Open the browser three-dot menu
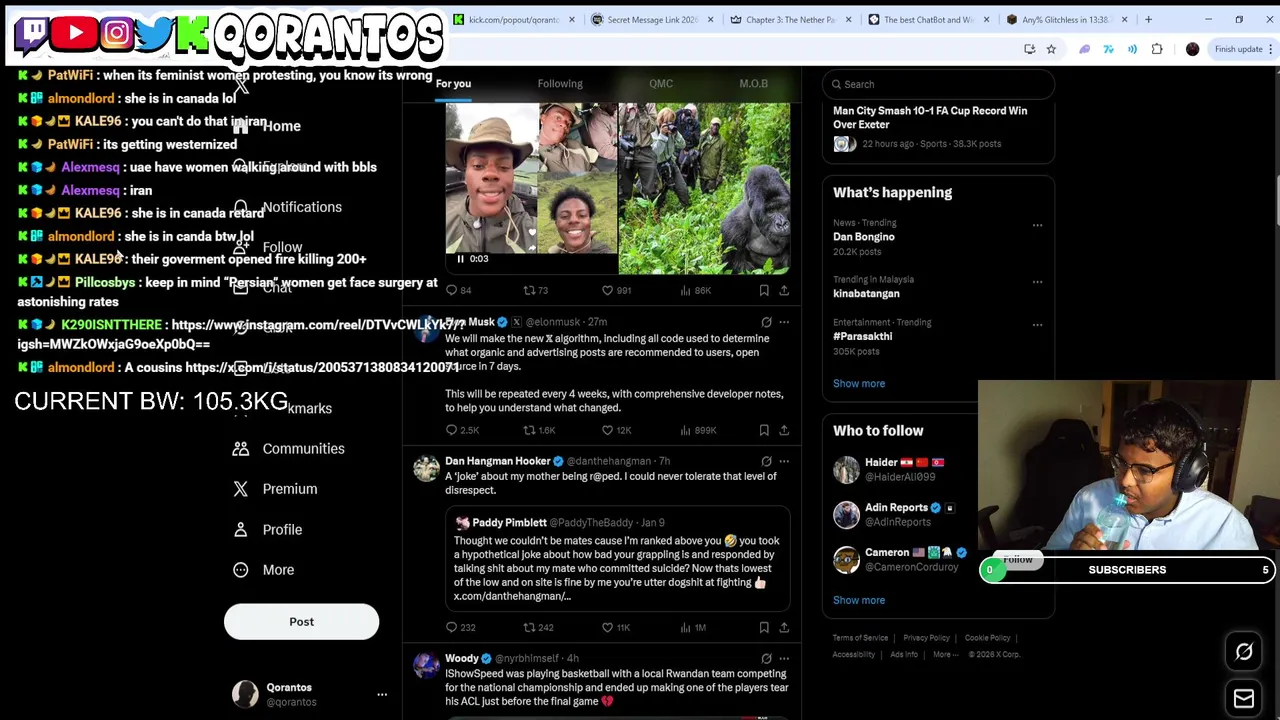The image size is (1280, 720). (1269, 49)
